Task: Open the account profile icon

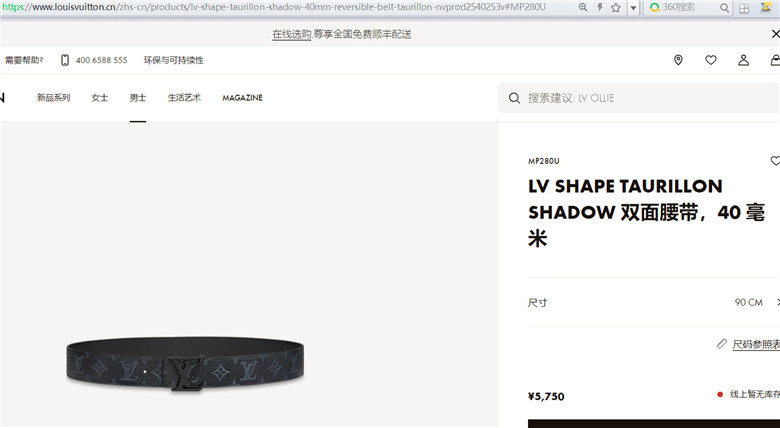Action: pyautogui.click(x=743, y=60)
